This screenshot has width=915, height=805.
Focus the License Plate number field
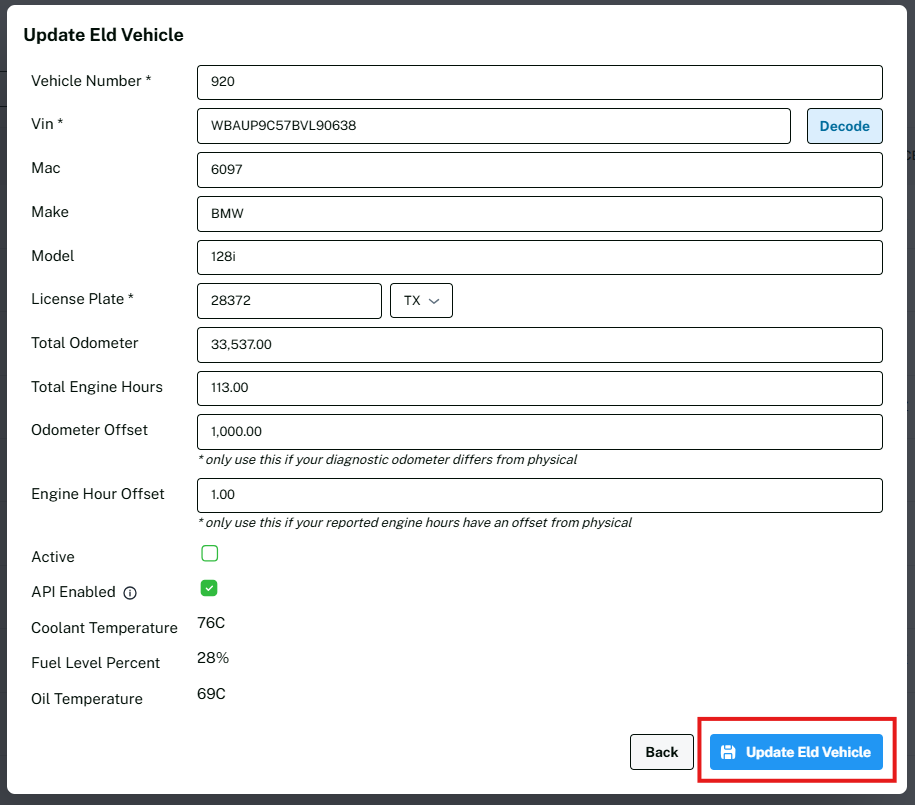290,301
